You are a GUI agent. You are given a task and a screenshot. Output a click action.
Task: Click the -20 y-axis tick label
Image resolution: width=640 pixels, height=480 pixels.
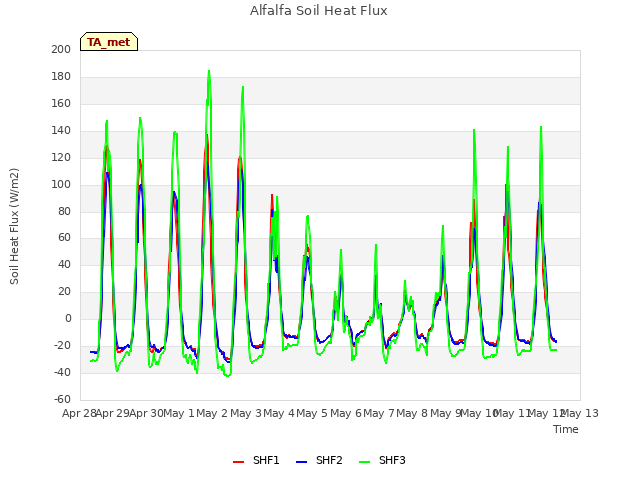[x=62, y=345]
